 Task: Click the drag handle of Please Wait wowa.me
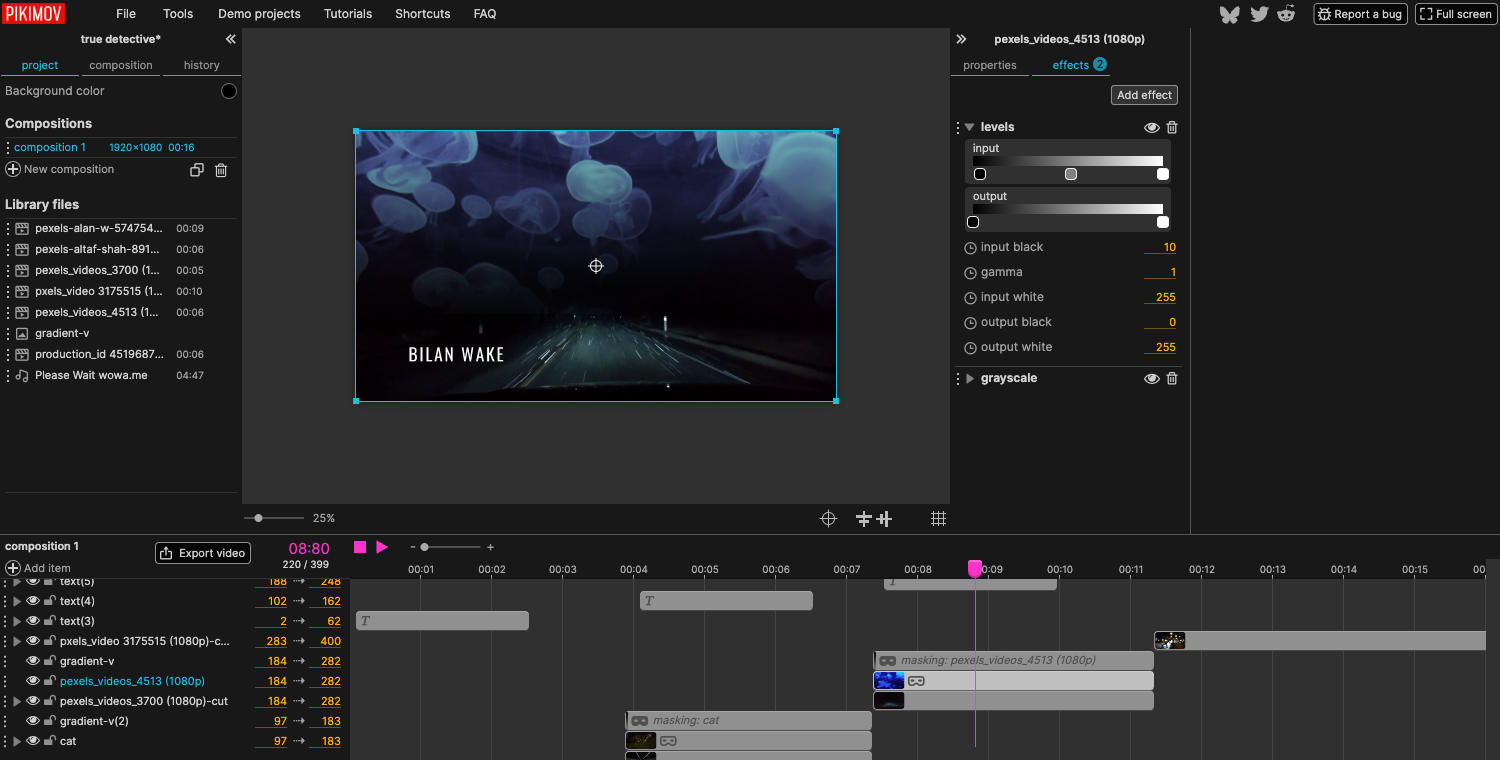click(x=8, y=376)
